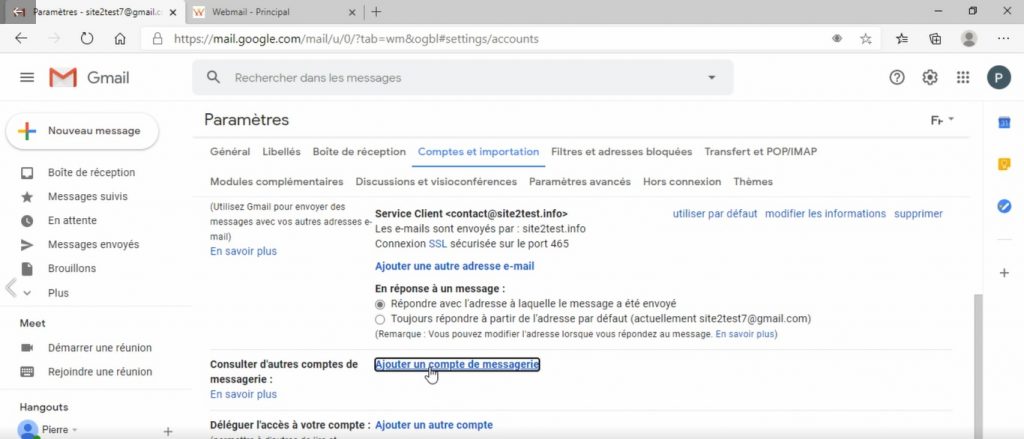The height and width of the screenshot is (439, 1024).
Task: Click Ajouter un autre compte link
Action: click(434, 425)
